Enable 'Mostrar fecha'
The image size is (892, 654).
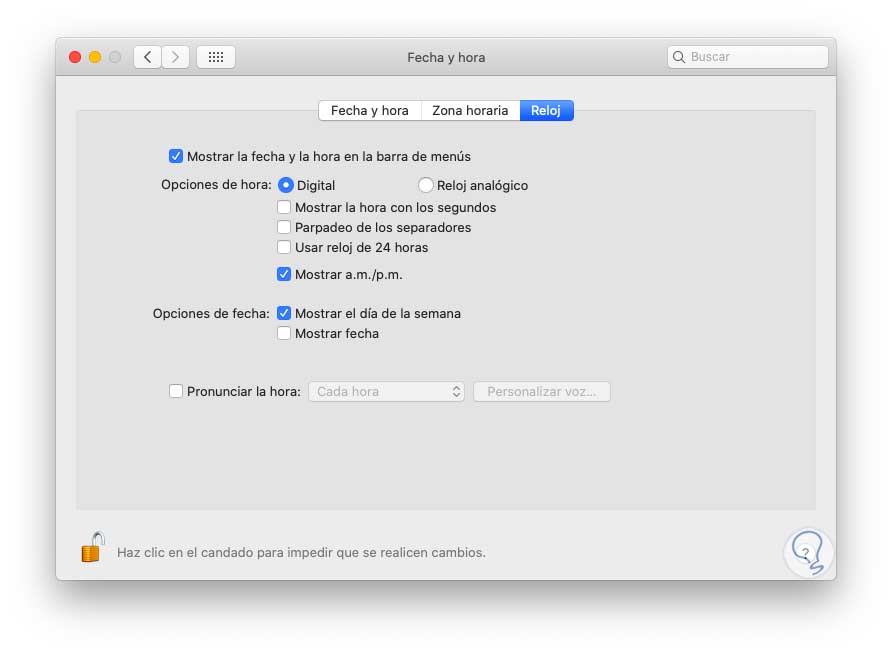pos(284,333)
